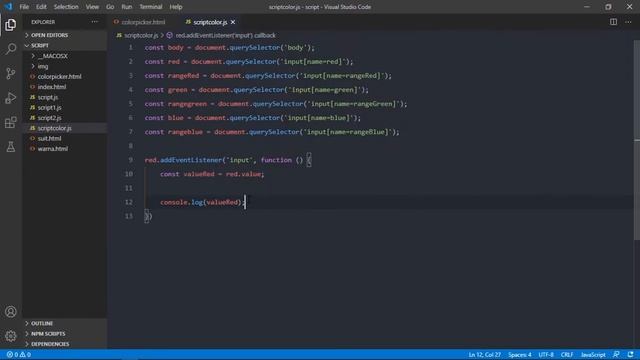Open the Source Control view
Viewport: 640px width, 360px height.
pos(11,73)
